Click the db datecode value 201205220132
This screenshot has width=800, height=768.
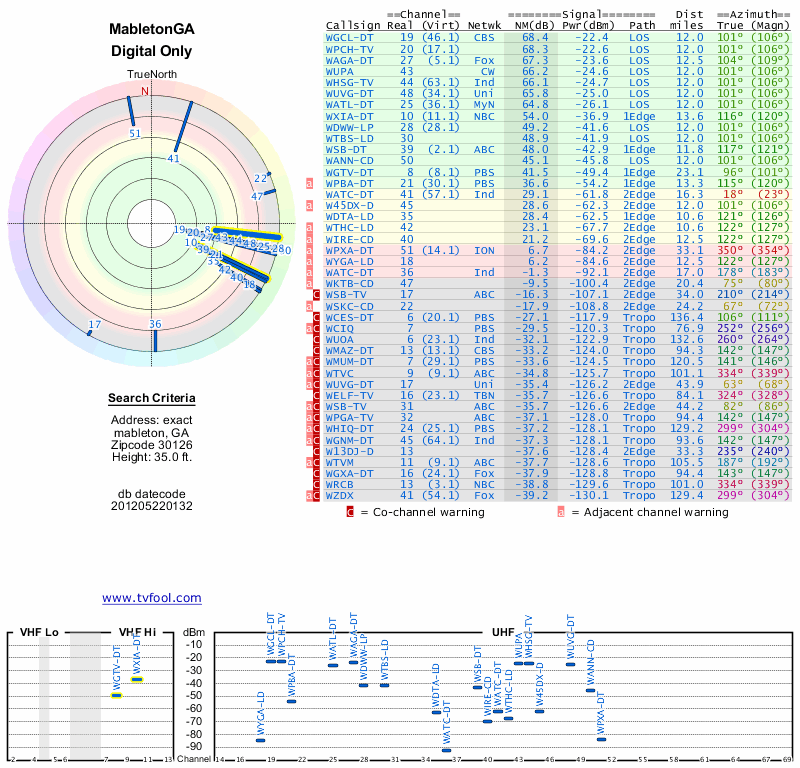(x=152, y=506)
